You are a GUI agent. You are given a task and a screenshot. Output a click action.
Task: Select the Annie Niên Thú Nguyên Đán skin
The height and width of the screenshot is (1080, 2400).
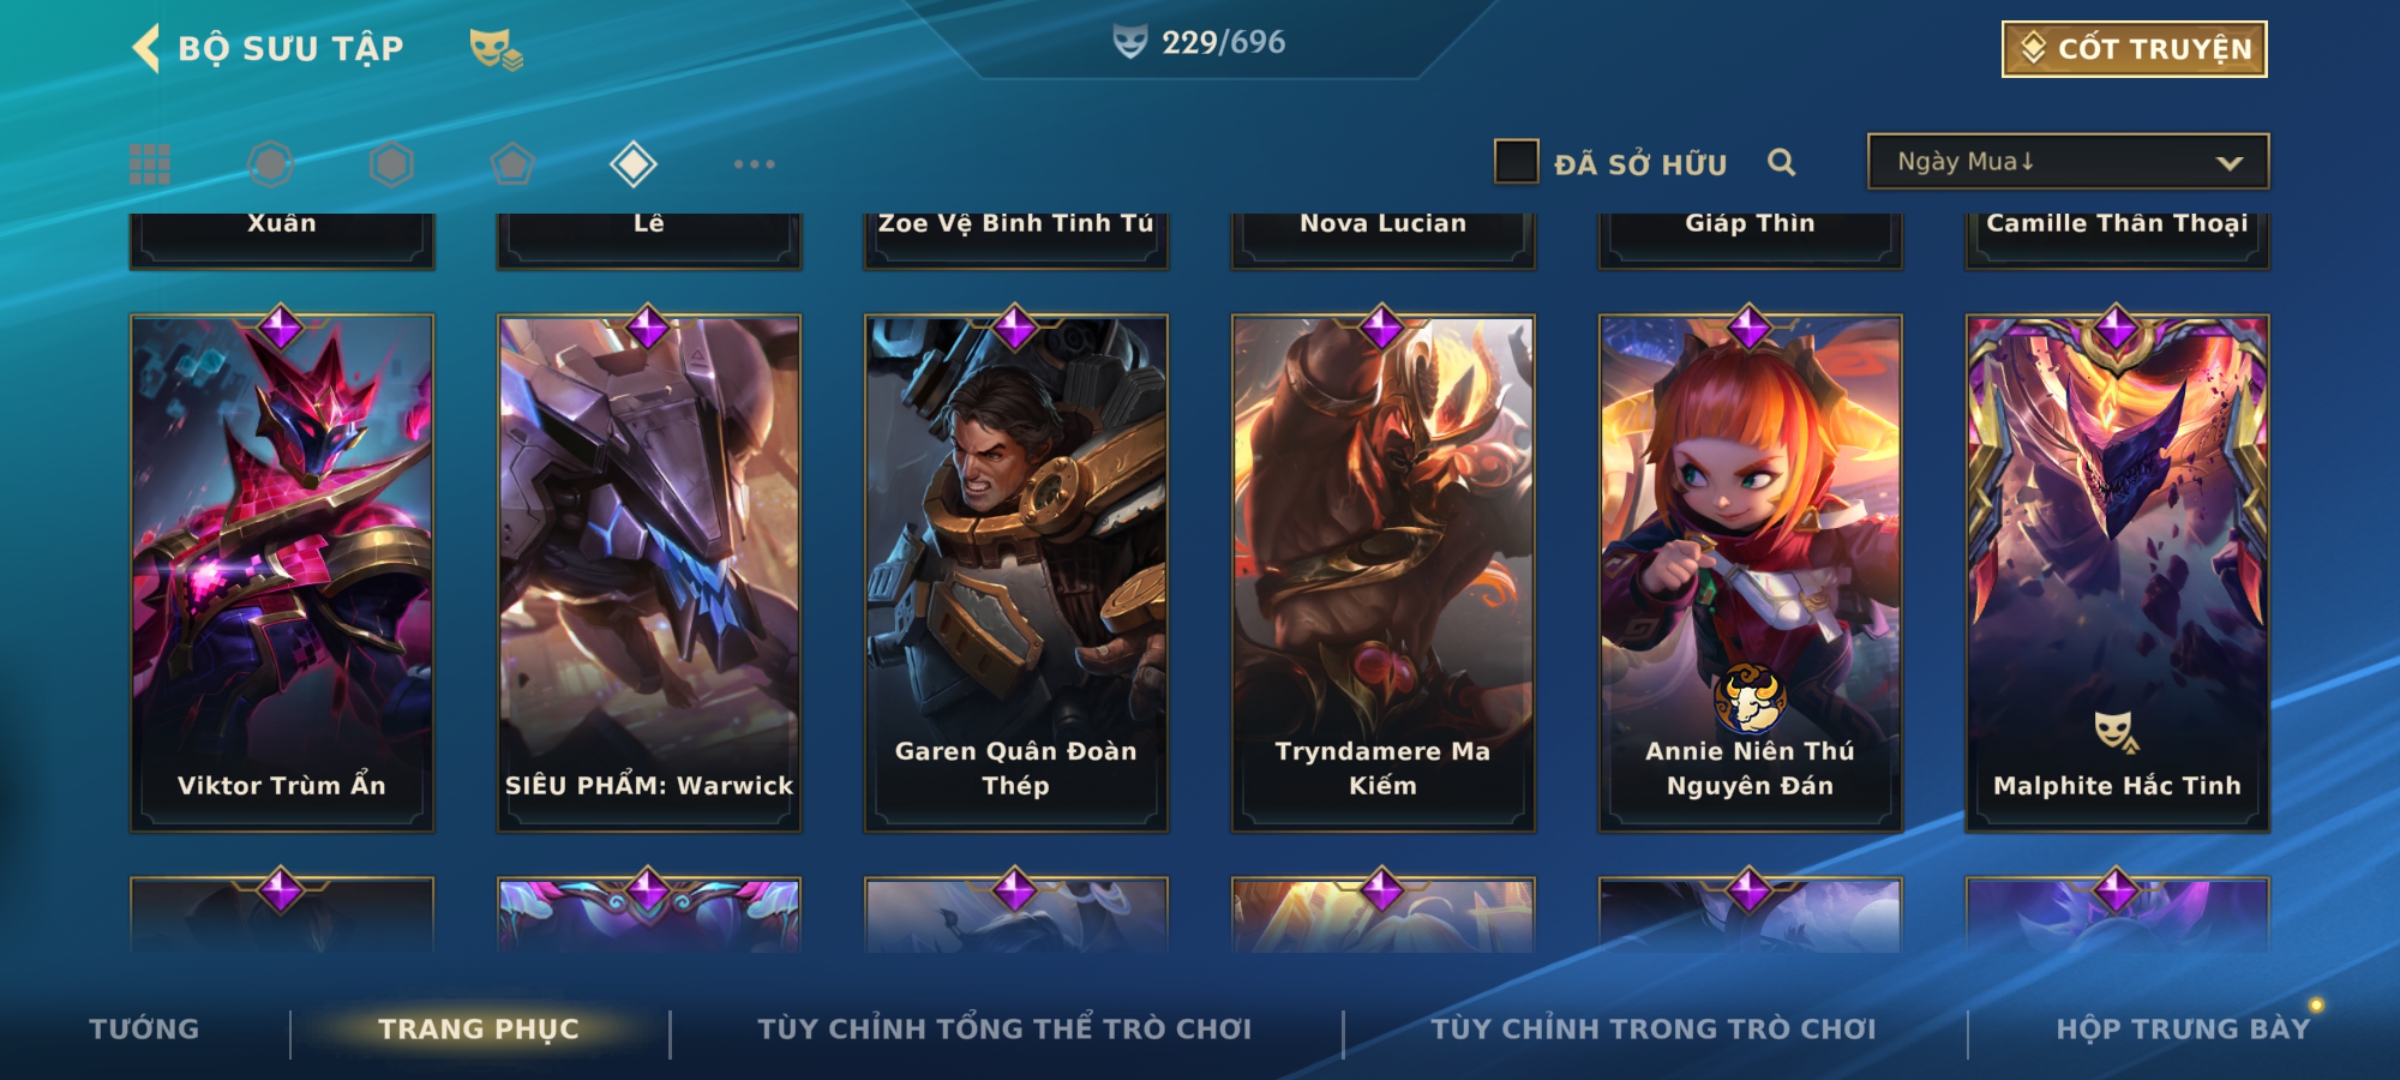(1750, 572)
